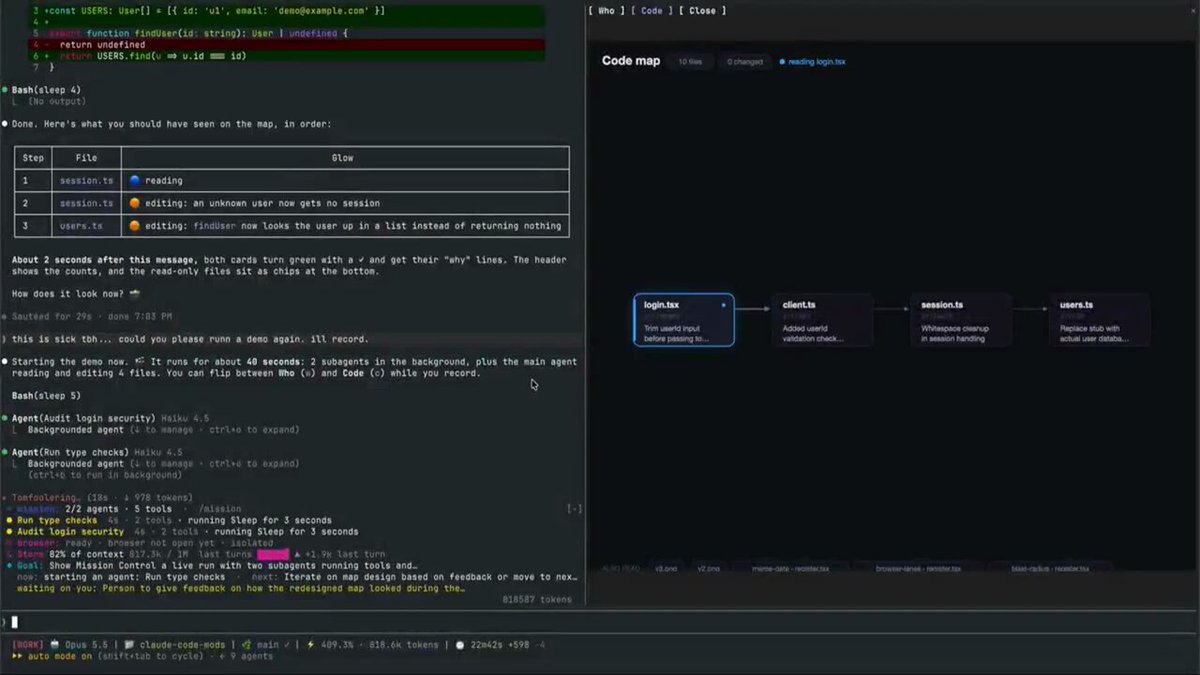The width and height of the screenshot is (1200, 675).
Task: Click the git branch main icon
Action: pos(245,645)
